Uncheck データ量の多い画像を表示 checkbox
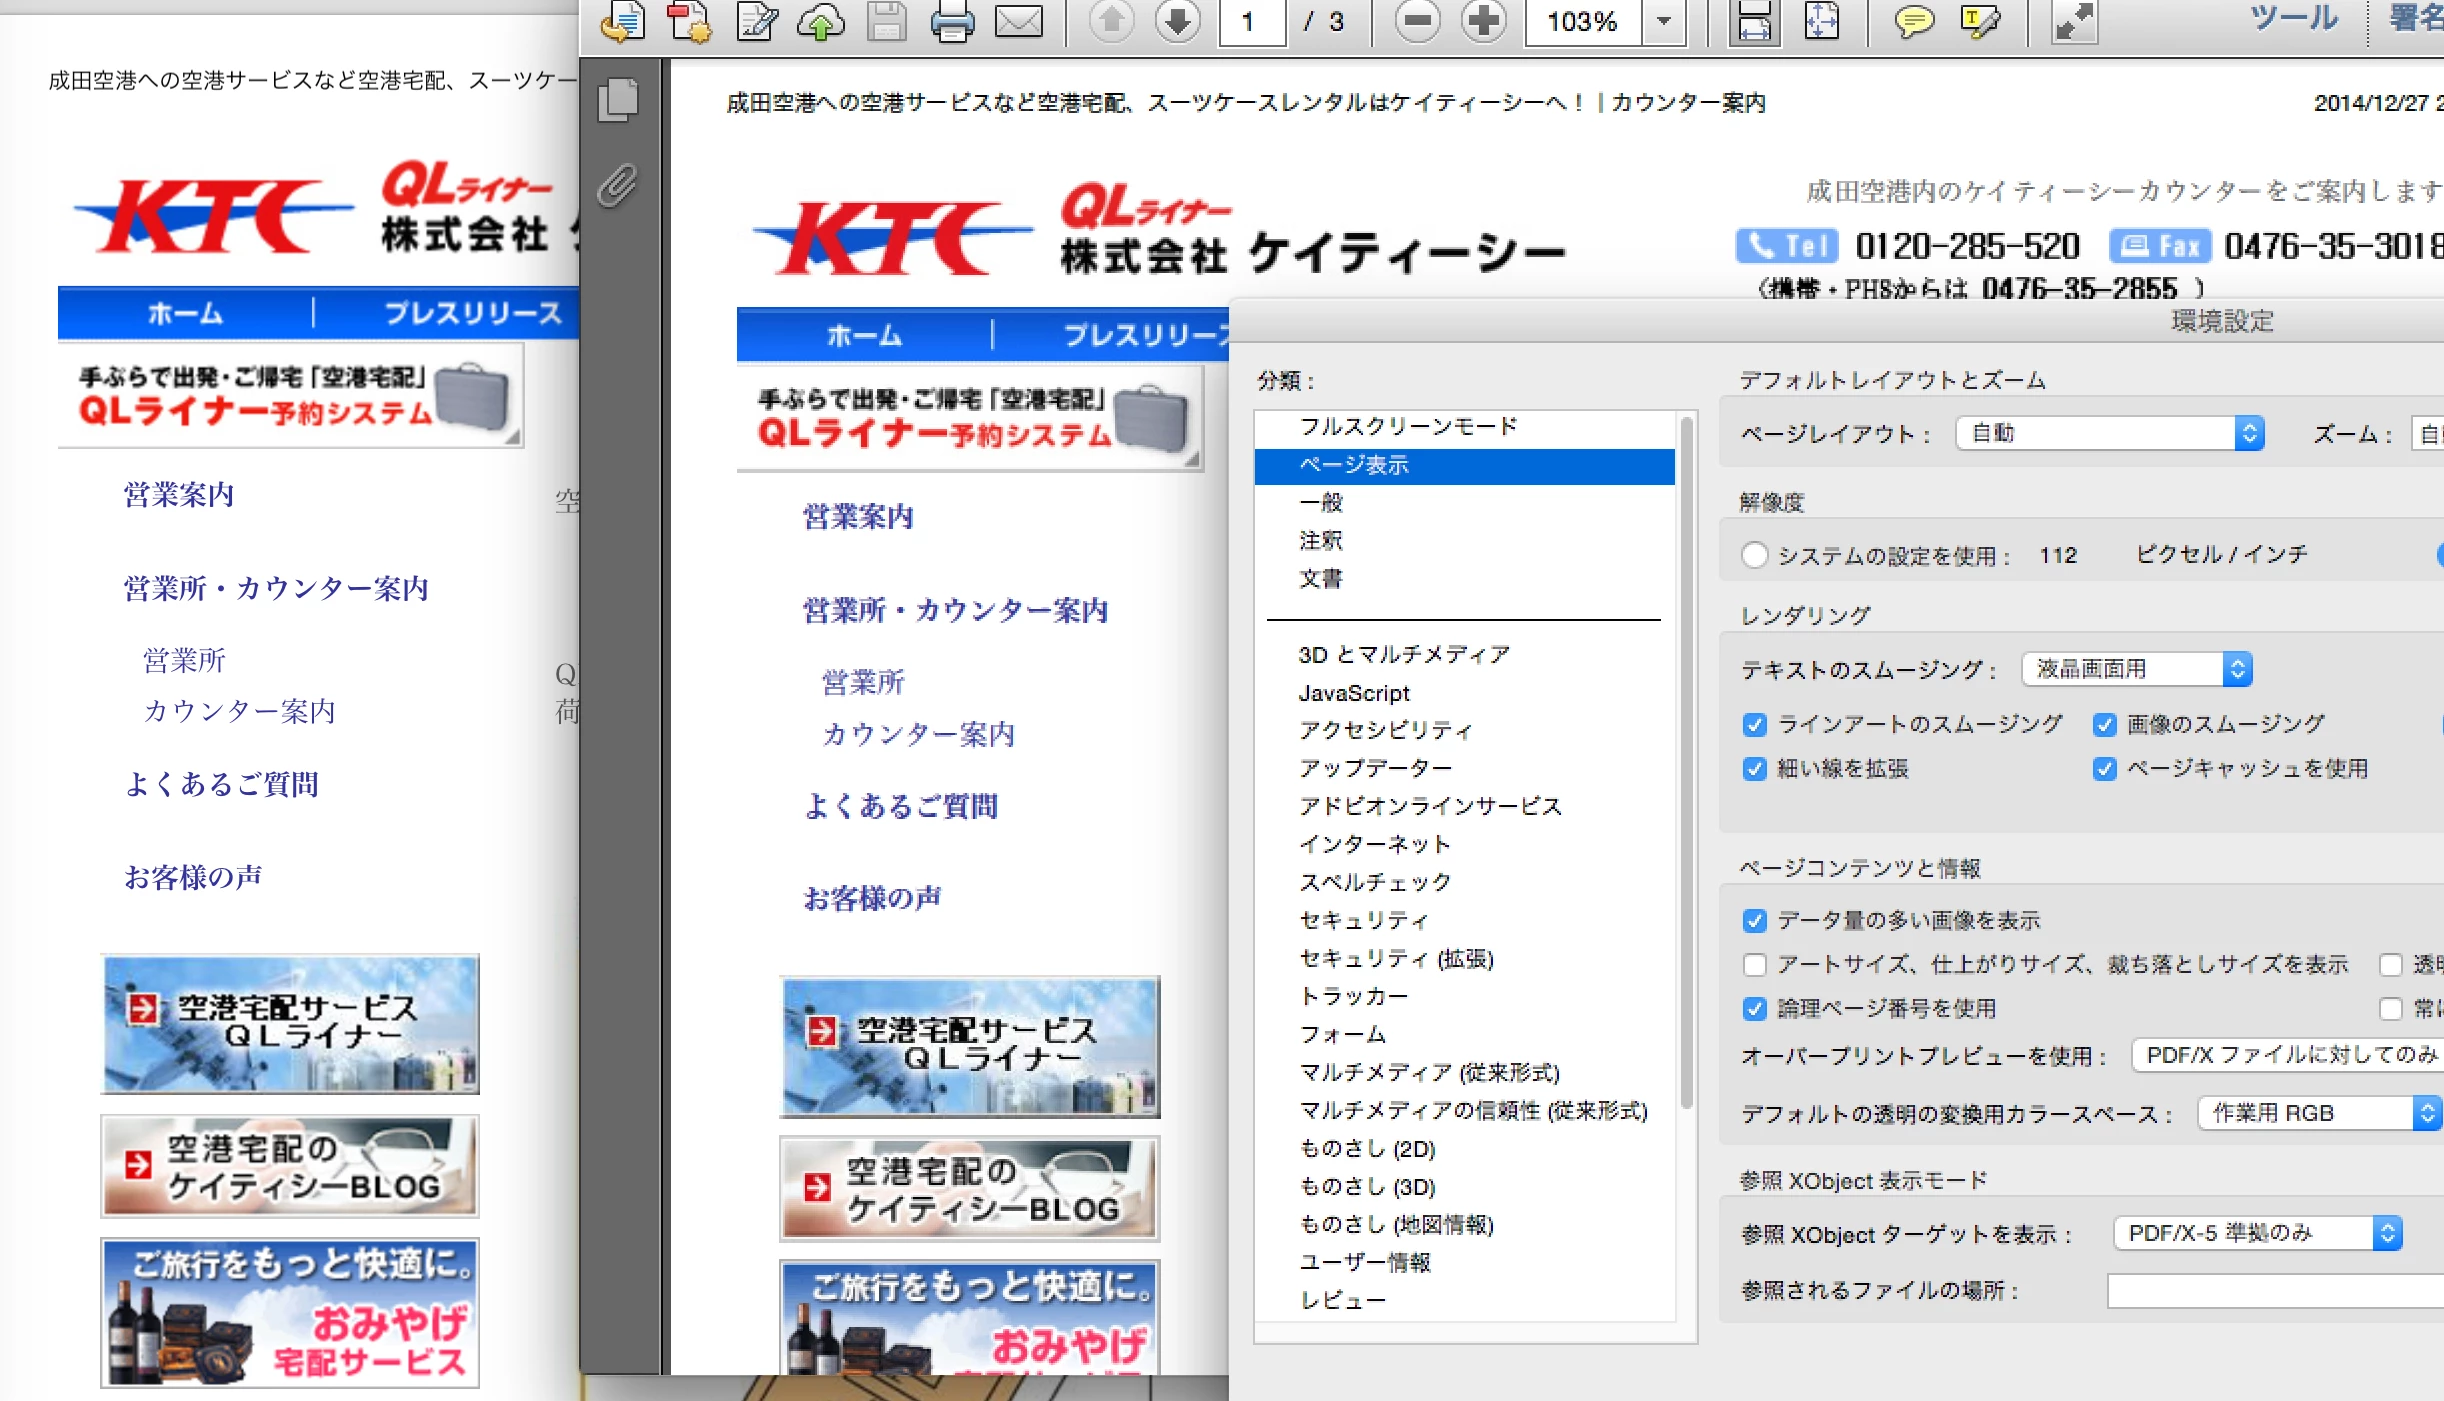The image size is (2444, 1401). [x=1754, y=921]
